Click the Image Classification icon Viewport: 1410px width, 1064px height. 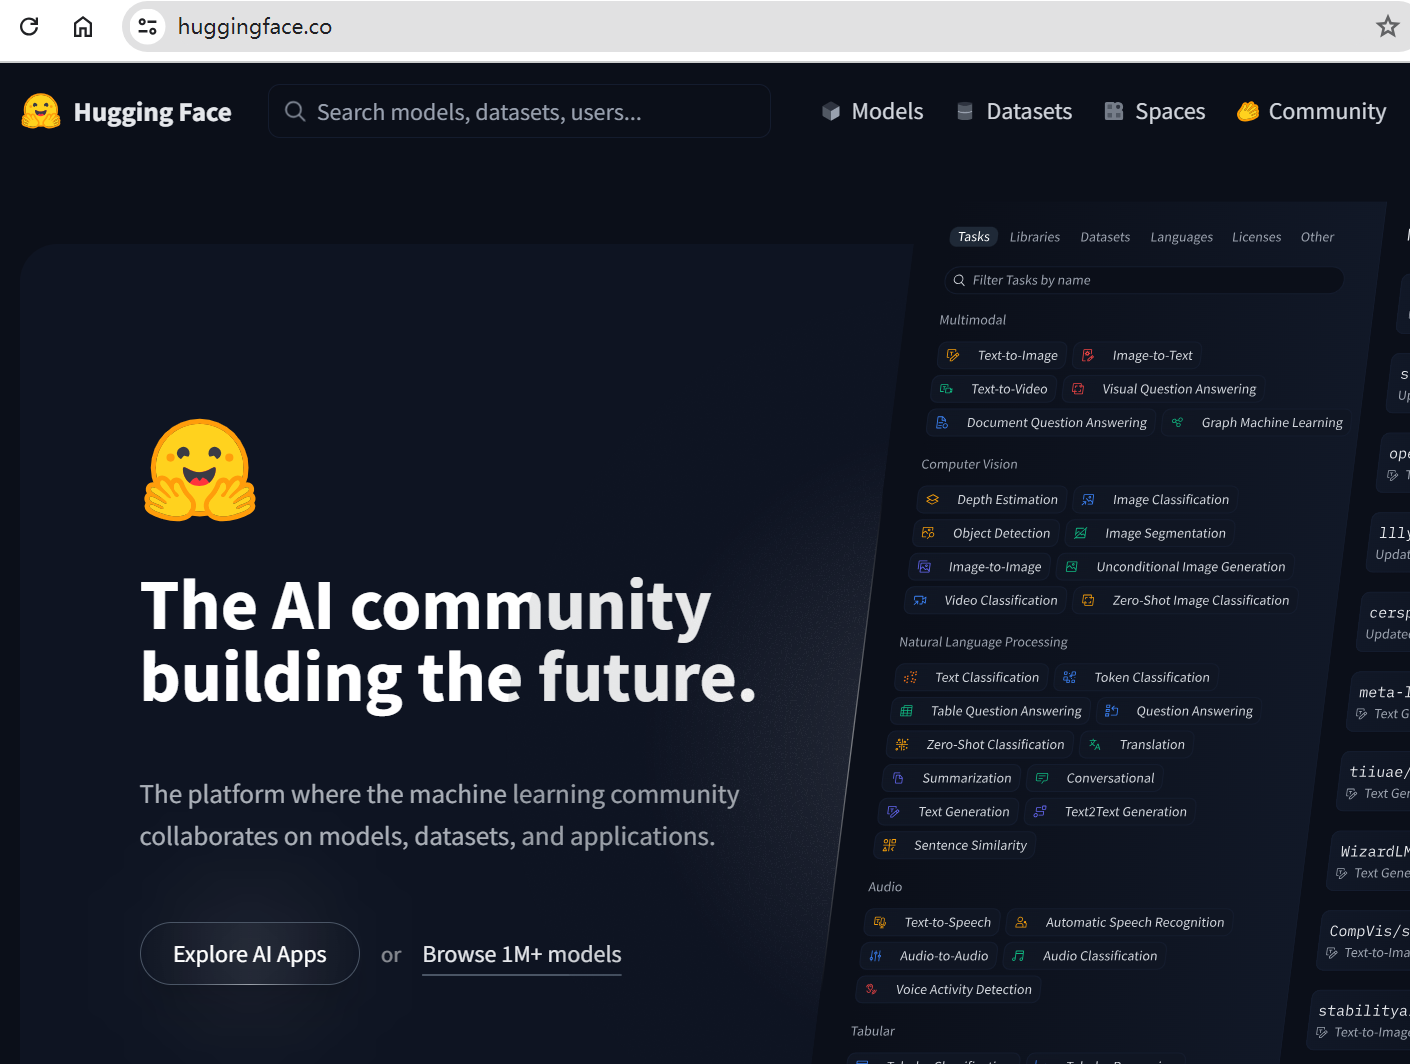(x=1088, y=499)
